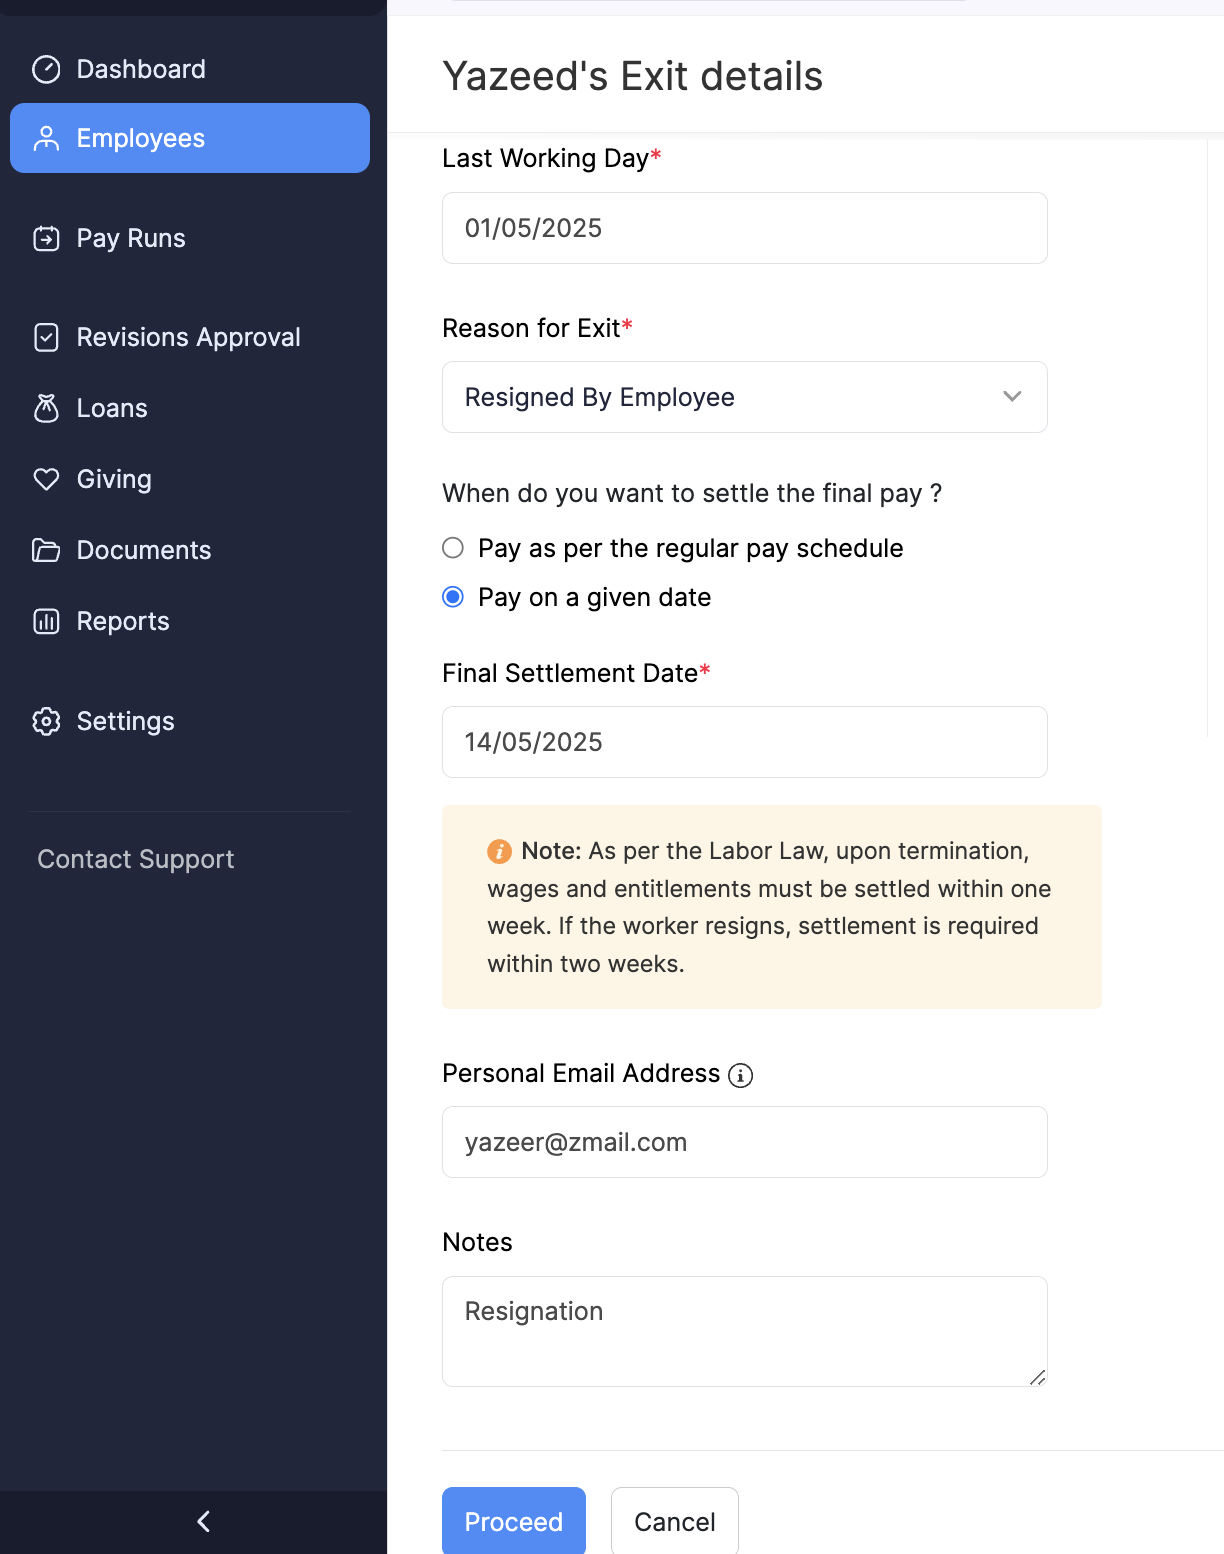The height and width of the screenshot is (1554, 1224).
Task: Click the Revisions Approval checkmark icon
Action: point(46,338)
